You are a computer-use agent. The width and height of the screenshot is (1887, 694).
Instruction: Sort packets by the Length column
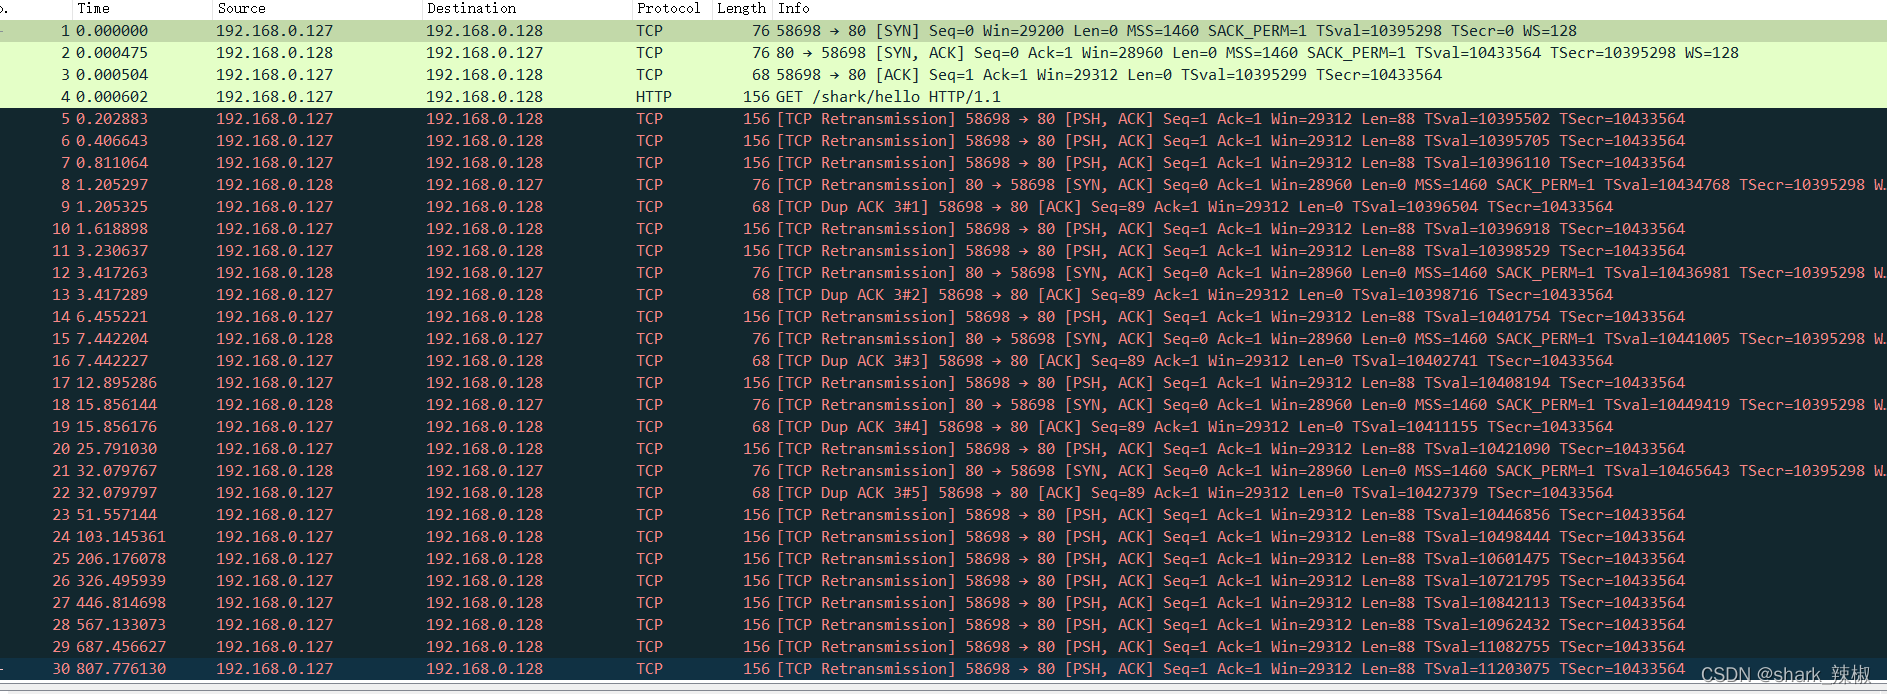tap(740, 8)
